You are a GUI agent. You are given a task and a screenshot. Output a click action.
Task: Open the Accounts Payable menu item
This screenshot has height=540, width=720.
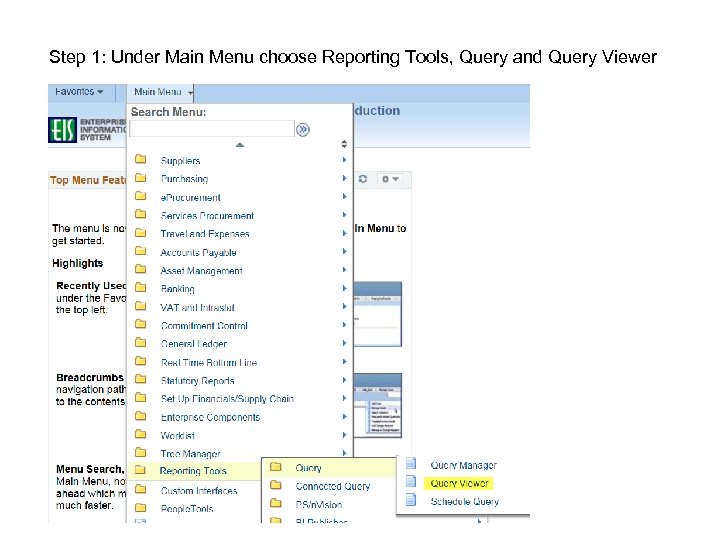tap(198, 253)
